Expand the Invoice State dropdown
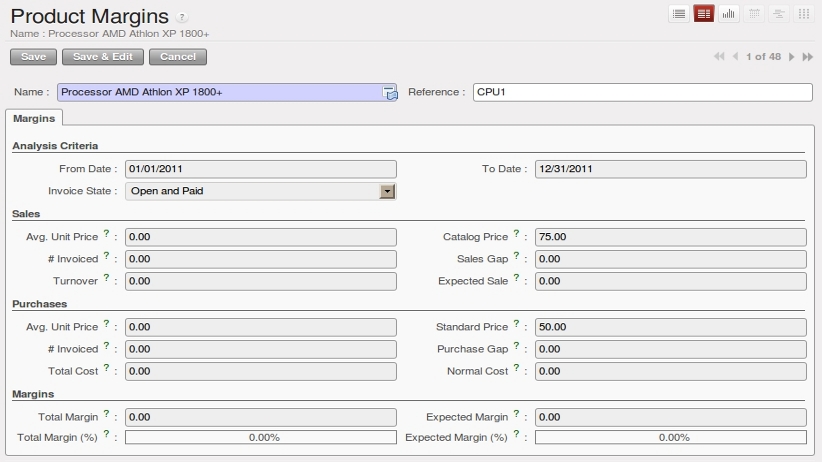 (x=388, y=191)
